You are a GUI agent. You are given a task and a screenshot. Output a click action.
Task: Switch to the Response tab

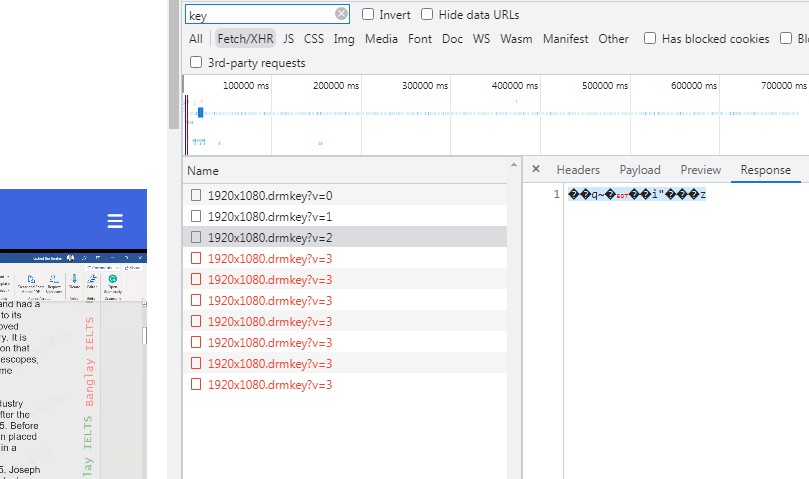coord(765,170)
